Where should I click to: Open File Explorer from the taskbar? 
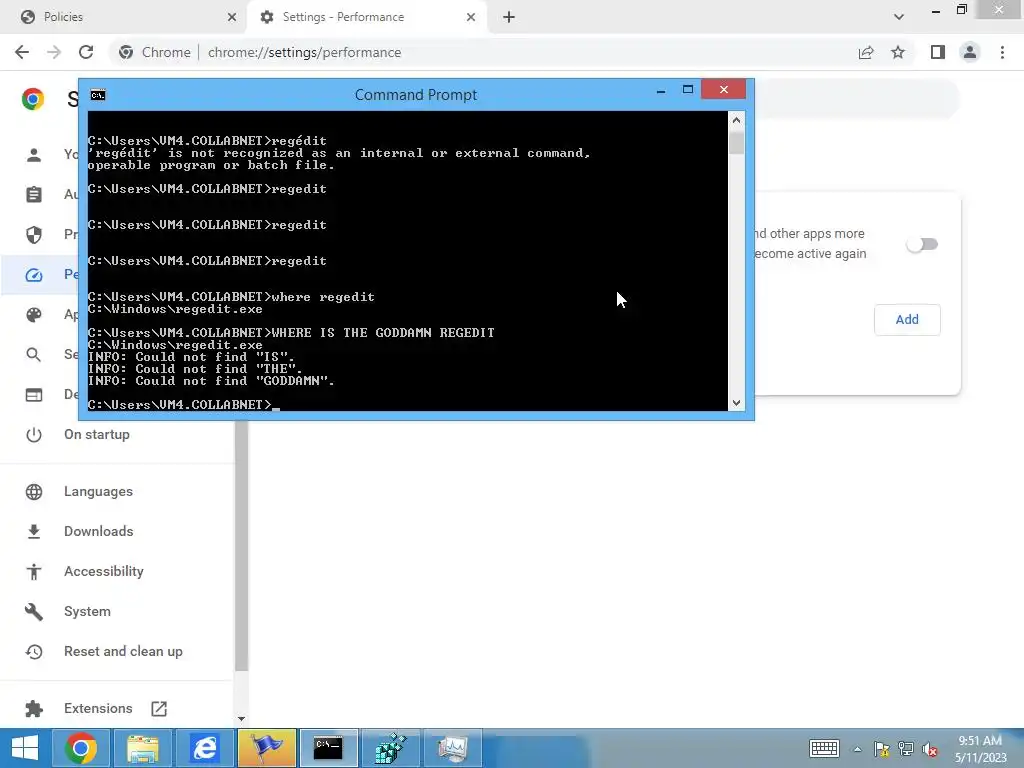pos(143,748)
